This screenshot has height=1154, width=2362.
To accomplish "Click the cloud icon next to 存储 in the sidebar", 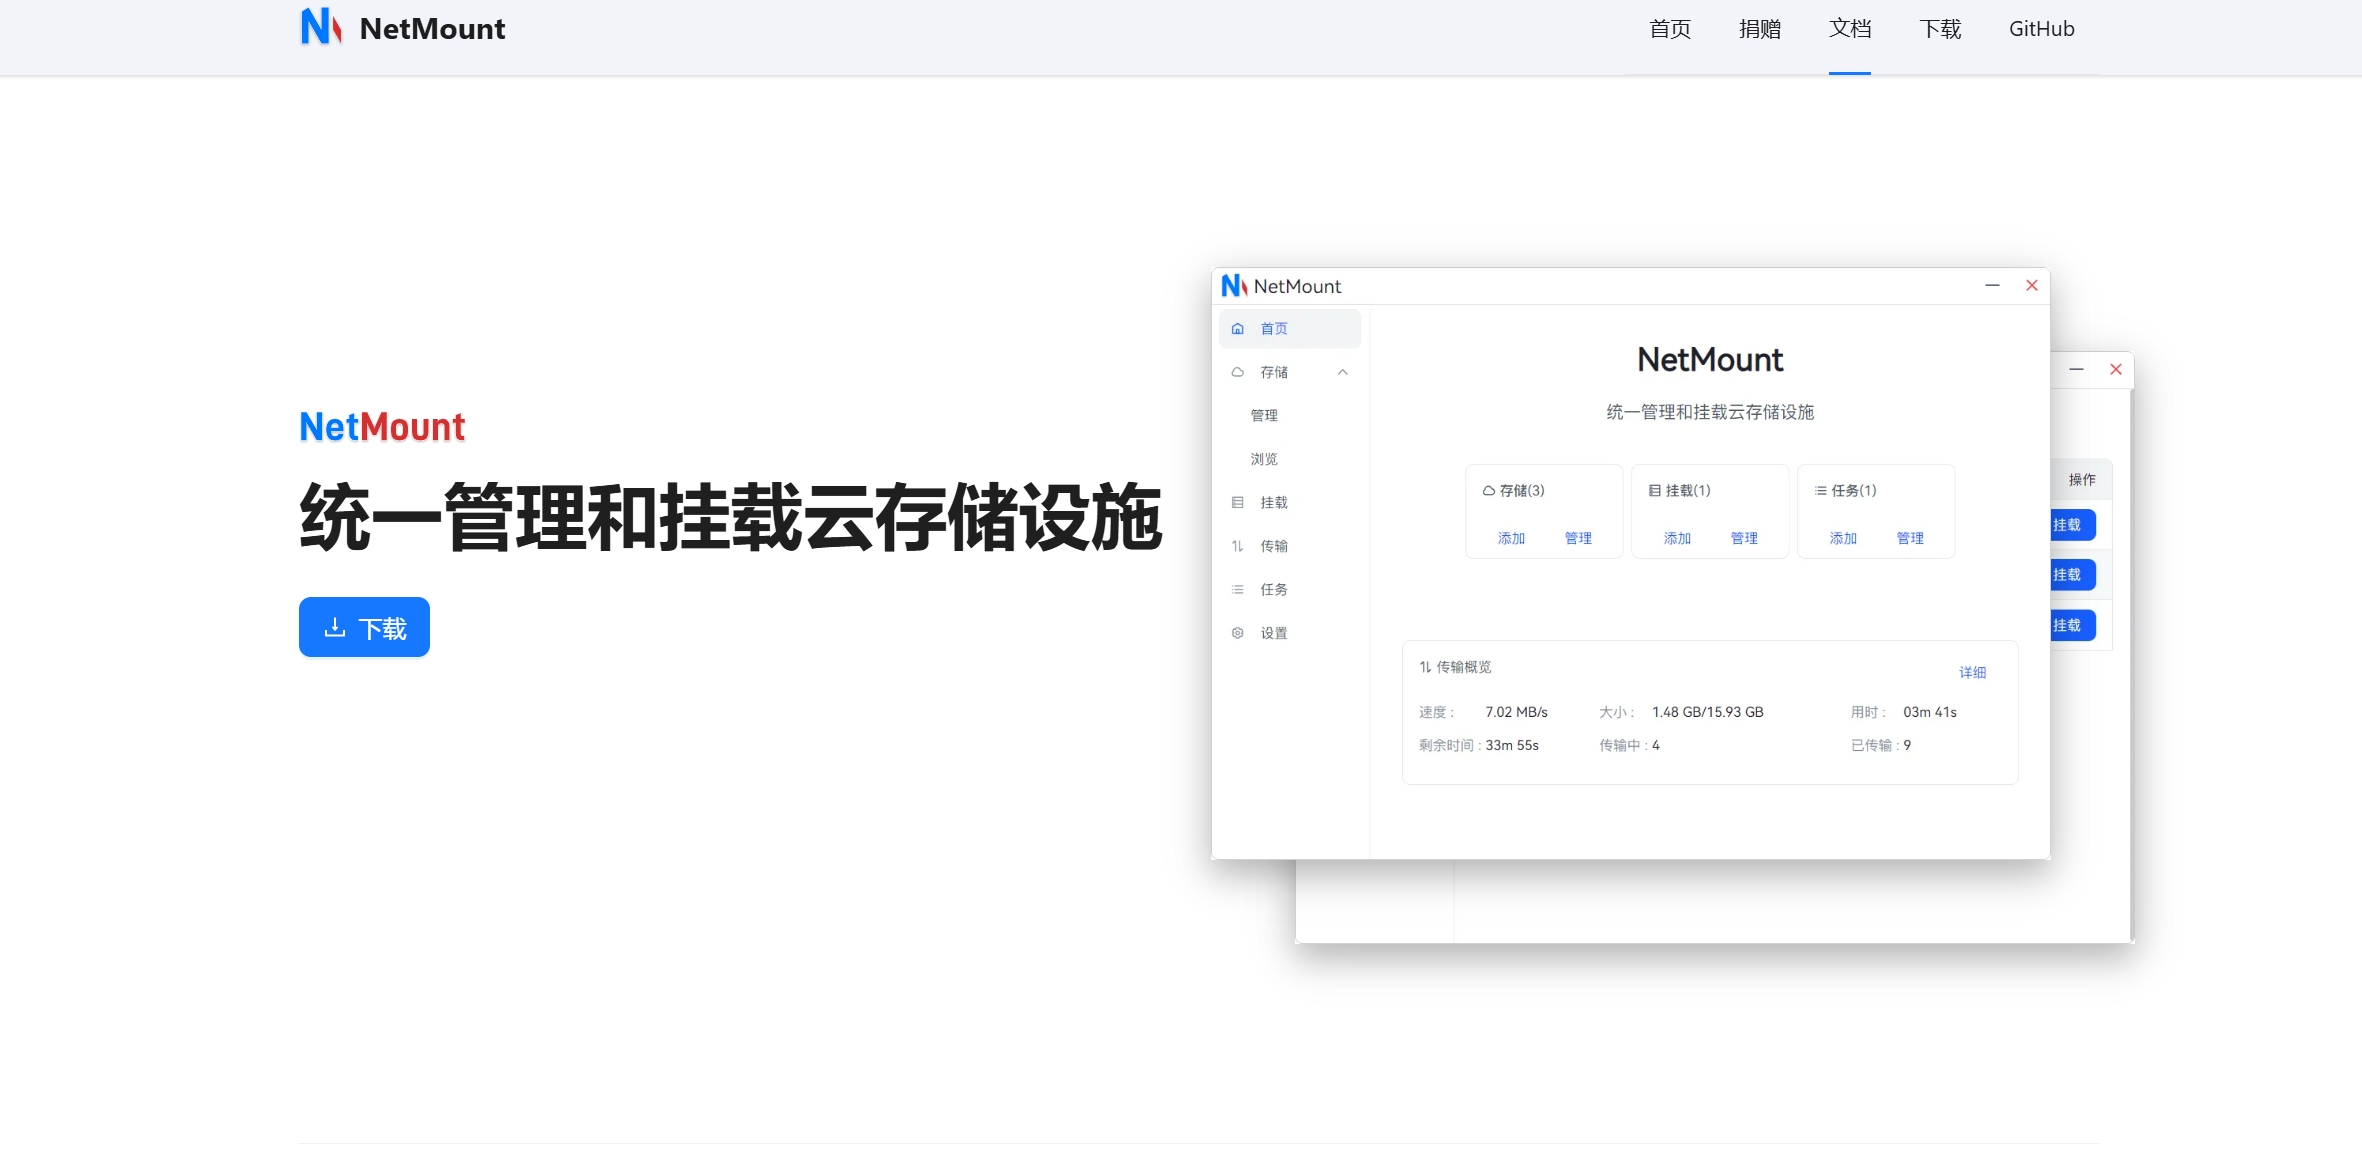I will (x=1238, y=372).
